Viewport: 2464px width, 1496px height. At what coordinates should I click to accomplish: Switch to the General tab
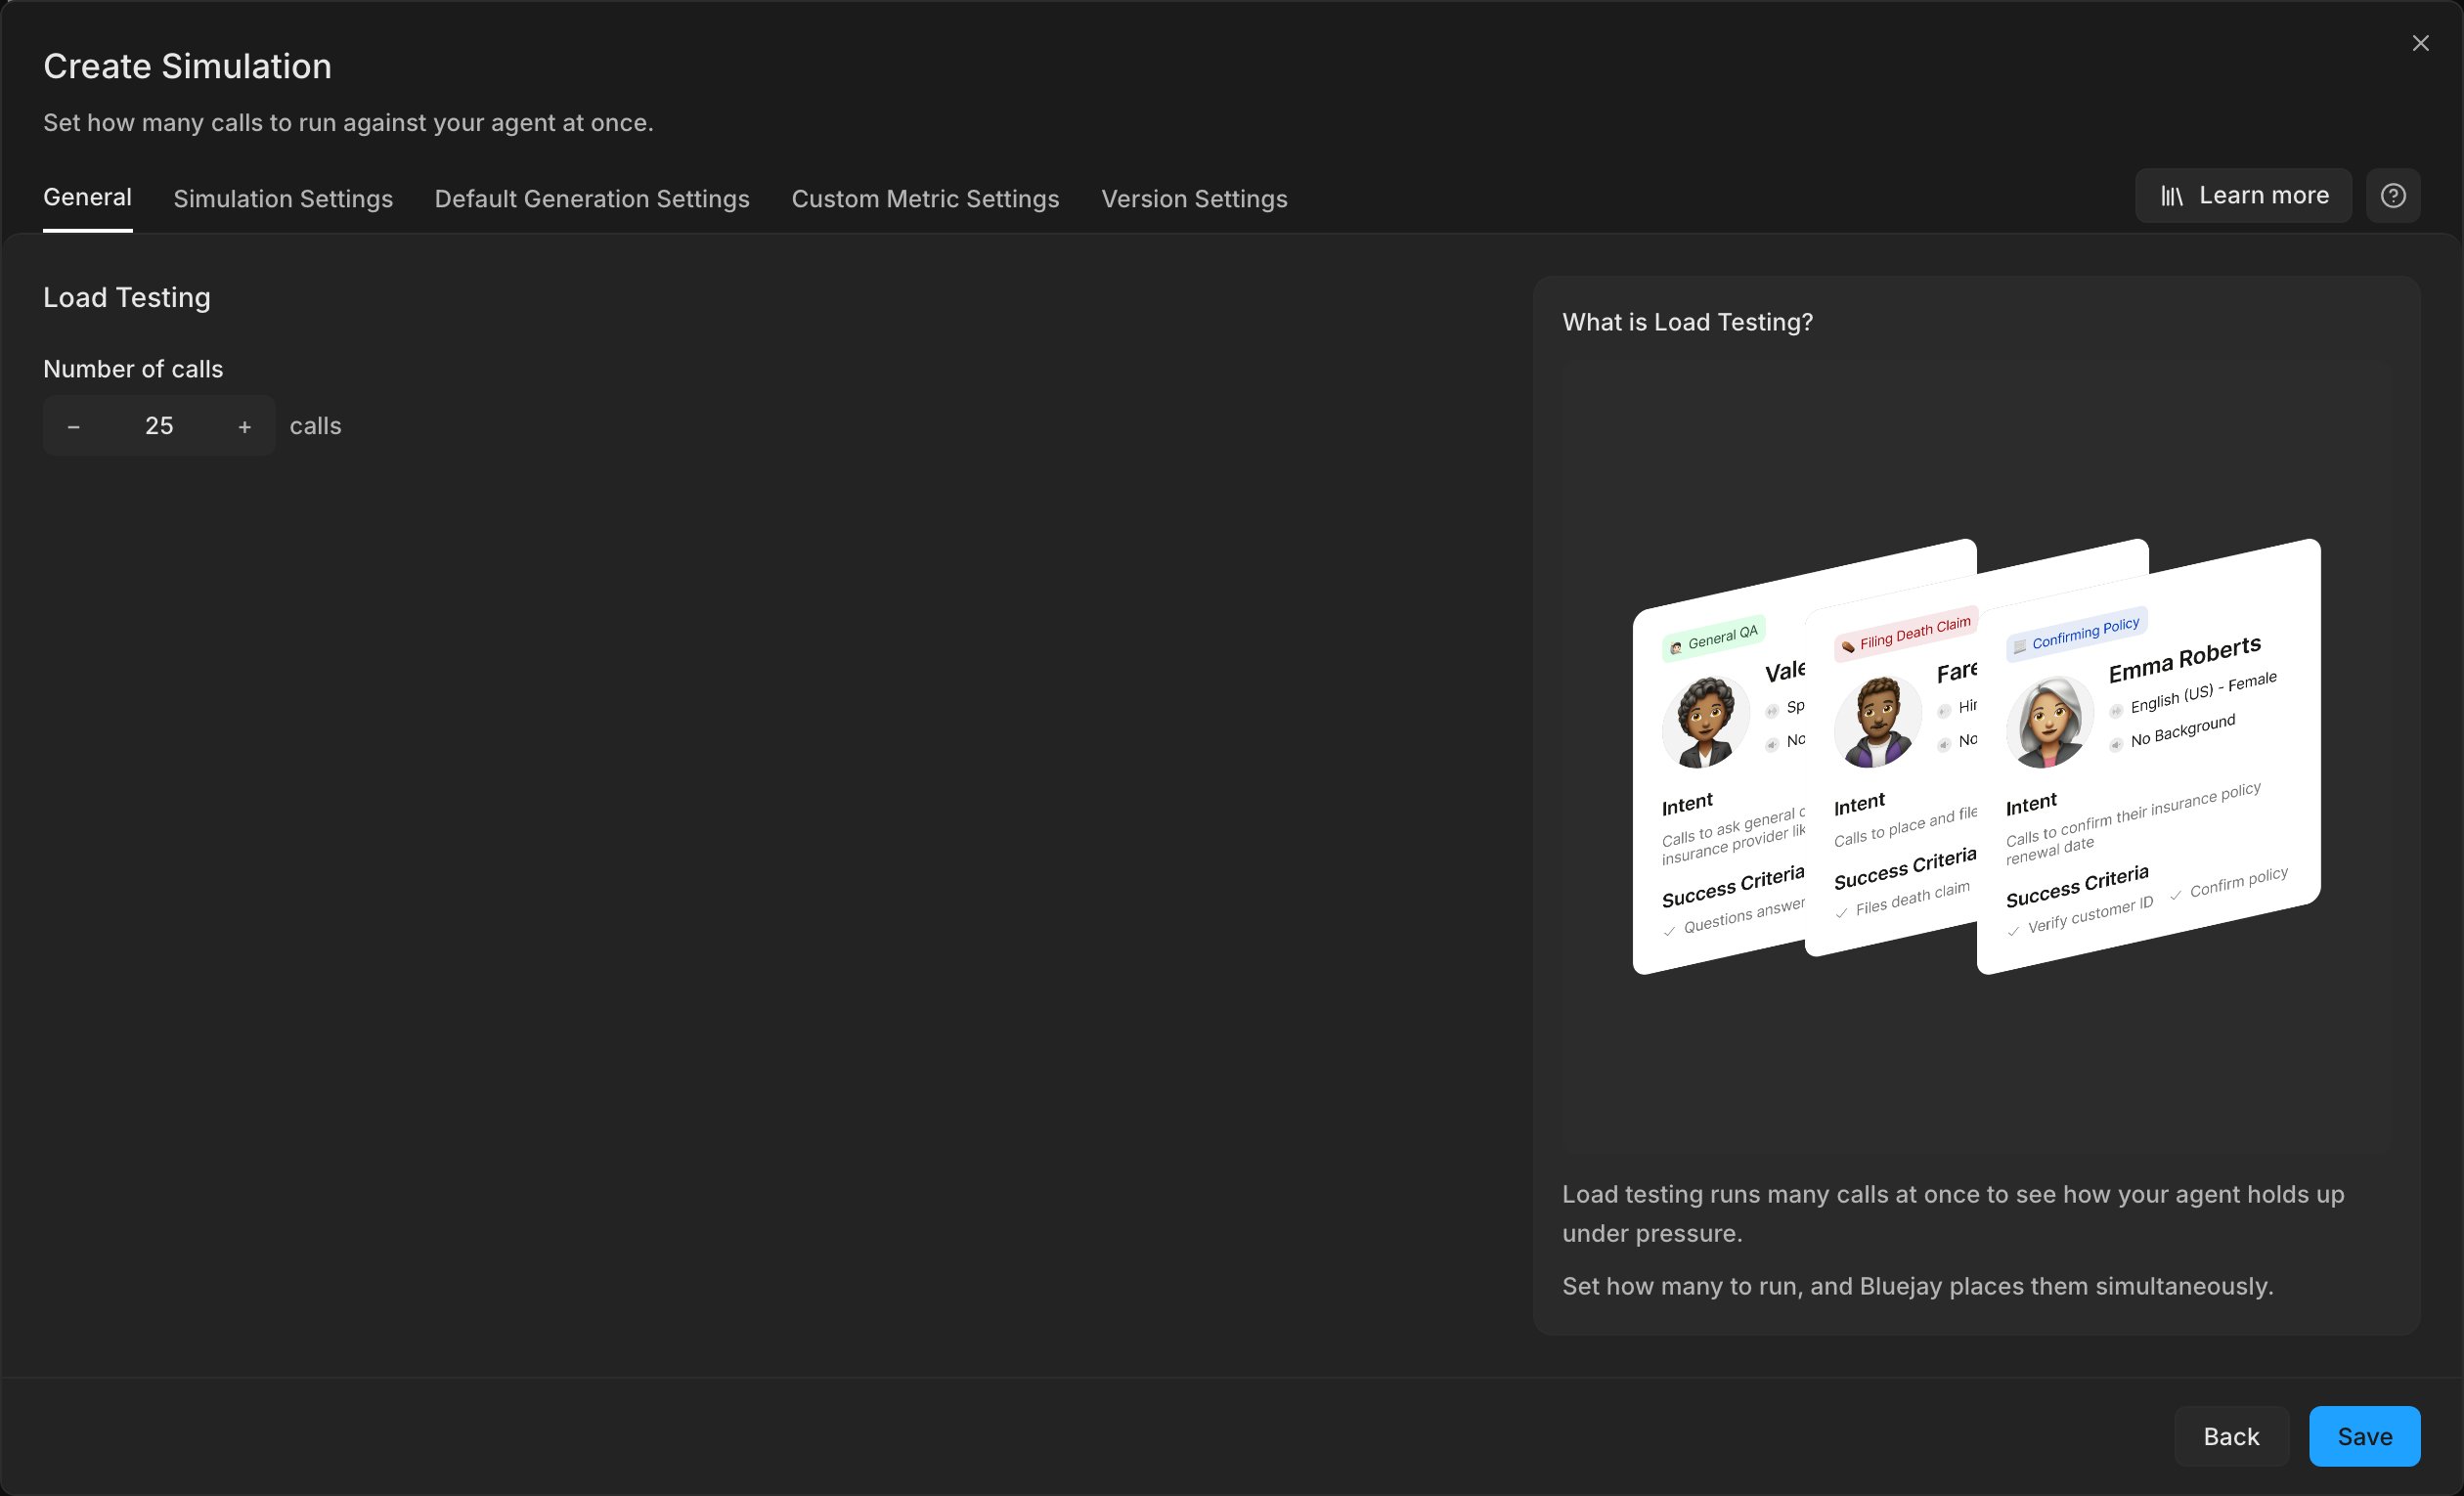pyautogui.click(x=87, y=197)
